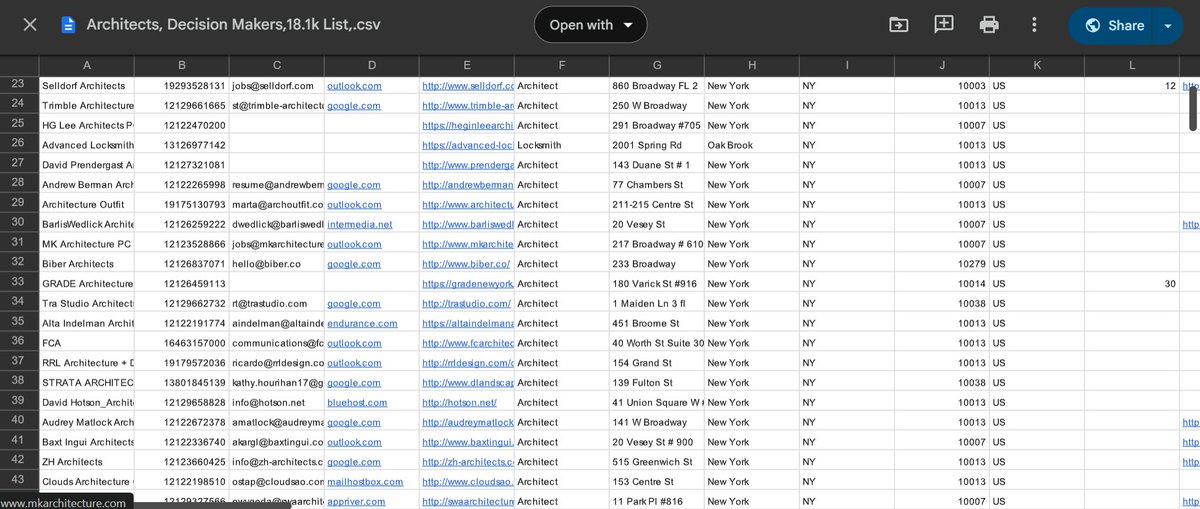Click bluehost.com provider link
This screenshot has width=1200, height=509.
click(x=357, y=402)
